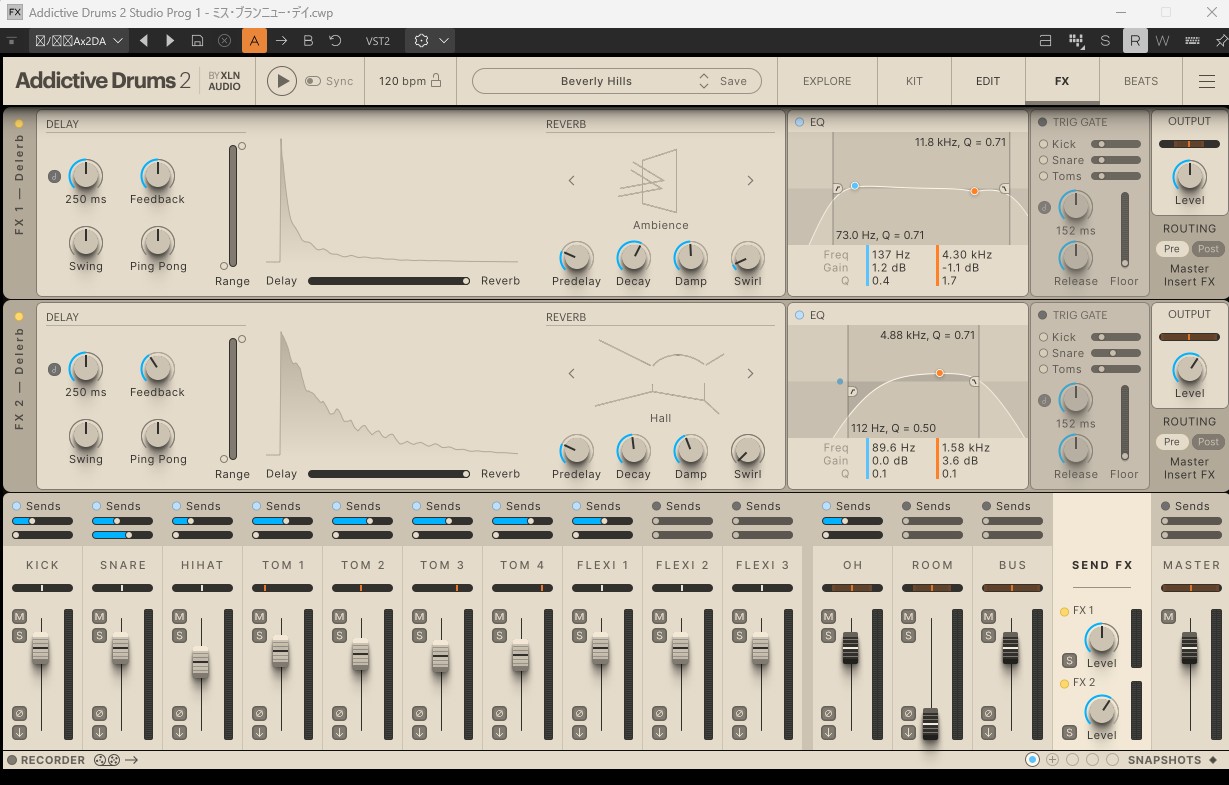Switch FX 2 Hall reverb to next type
Image resolution: width=1229 pixels, height=785 pixels.
pos(750,374)
